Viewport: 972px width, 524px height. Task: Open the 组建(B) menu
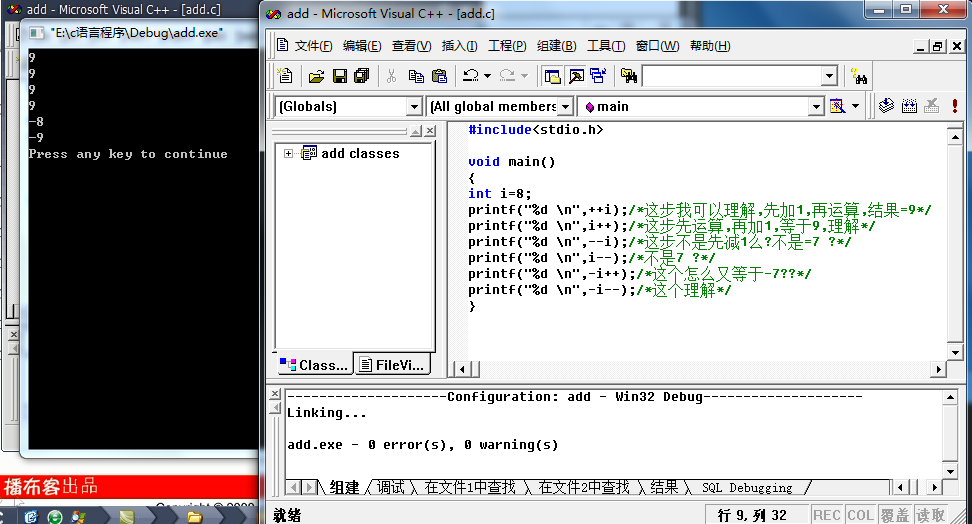(557, 46)
